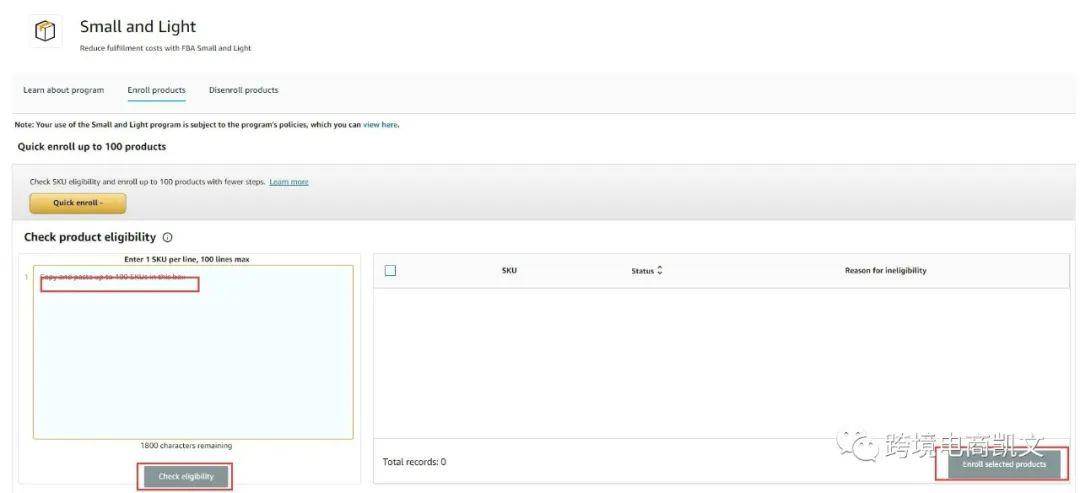Click the Enroll selected products button

click(1003, 465)
